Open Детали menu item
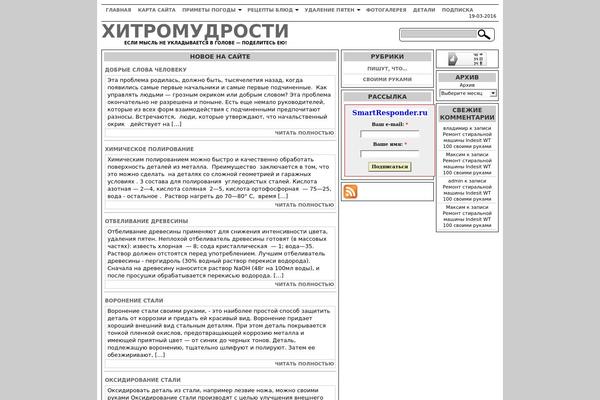Screen dimensions: 600x400 [x=424, y=10]
